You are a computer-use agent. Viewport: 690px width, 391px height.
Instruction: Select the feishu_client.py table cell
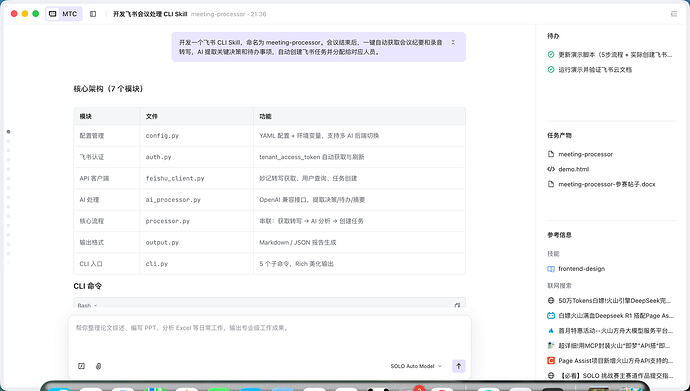coord(196,179)
